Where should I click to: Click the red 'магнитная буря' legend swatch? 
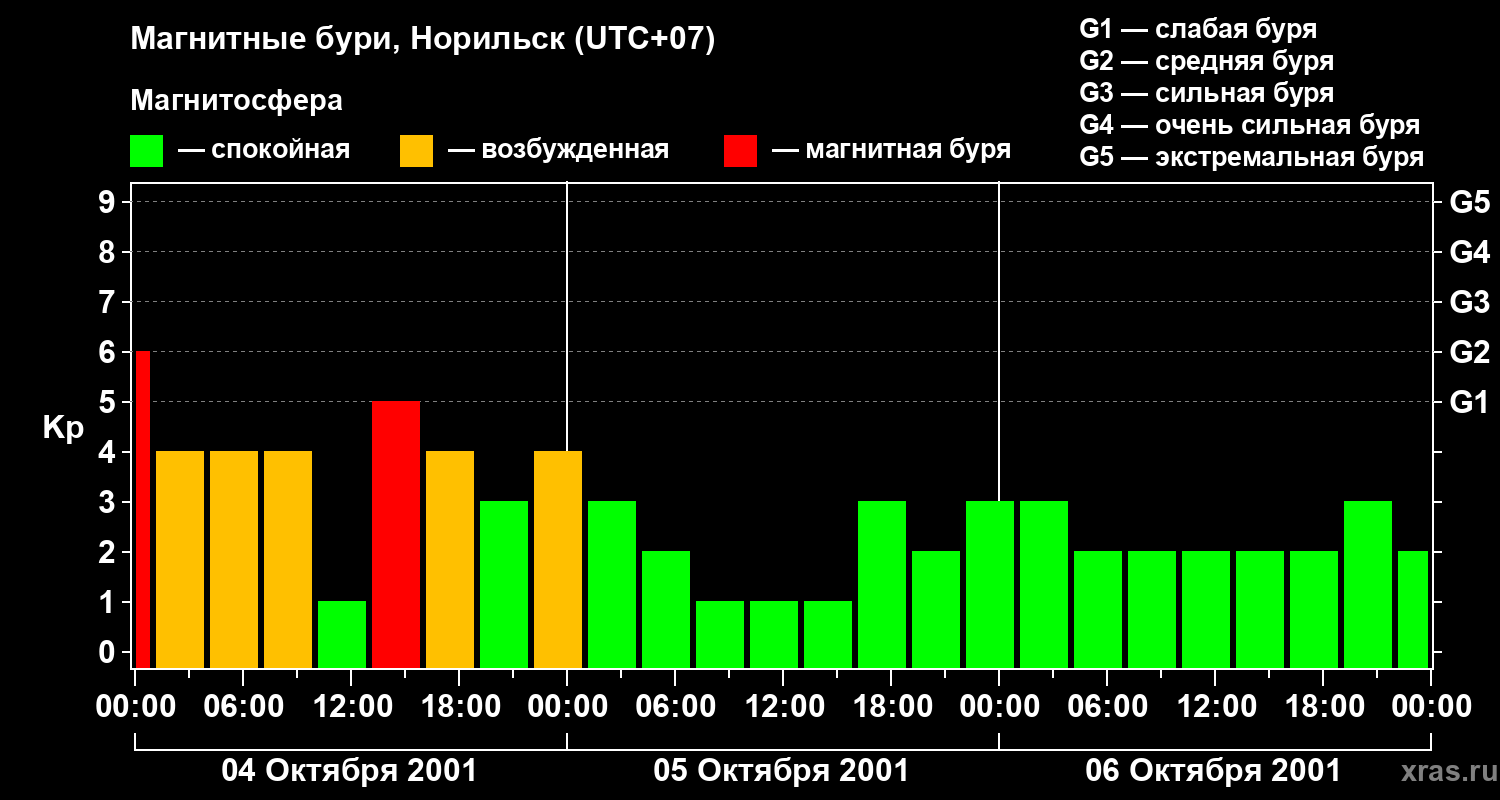(740, 151)
